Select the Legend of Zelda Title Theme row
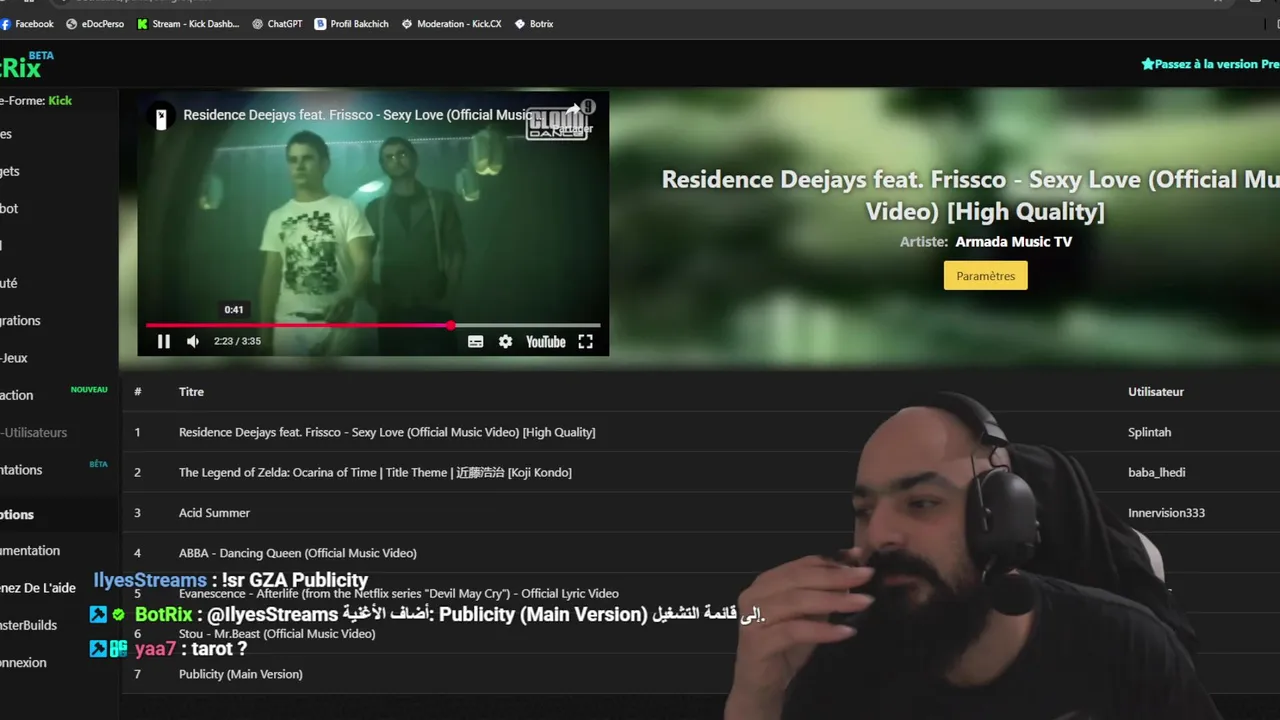This screenshot has height=720, width=1280. click(x=700, y=472)
